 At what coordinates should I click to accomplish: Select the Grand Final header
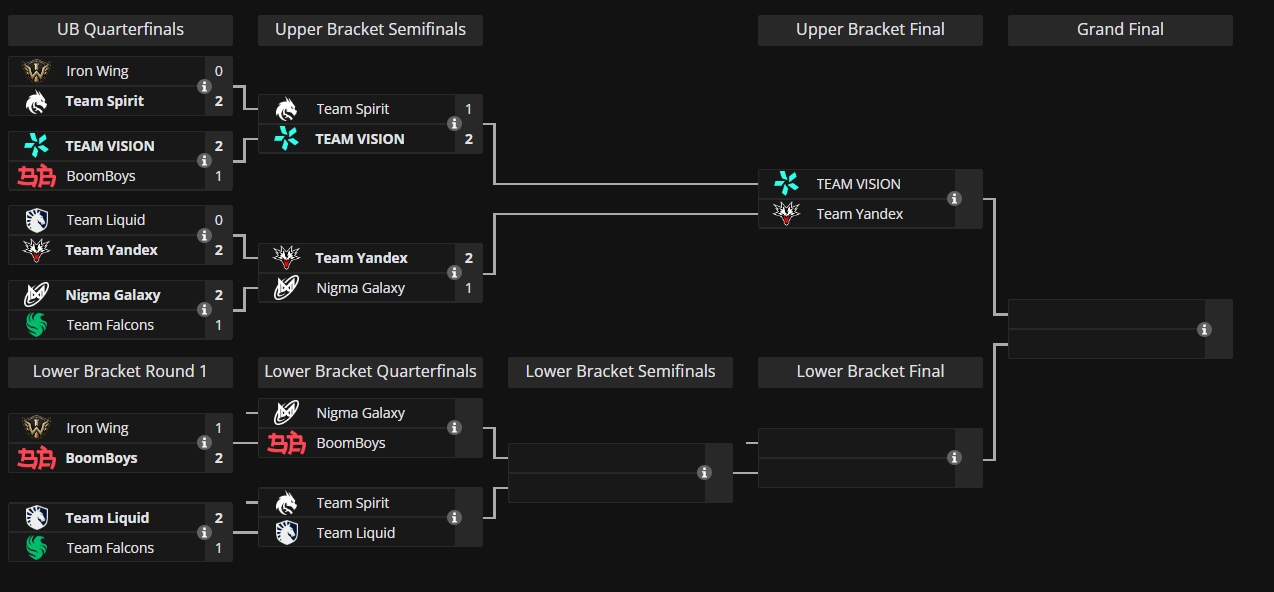click(x=1120, y=30)
